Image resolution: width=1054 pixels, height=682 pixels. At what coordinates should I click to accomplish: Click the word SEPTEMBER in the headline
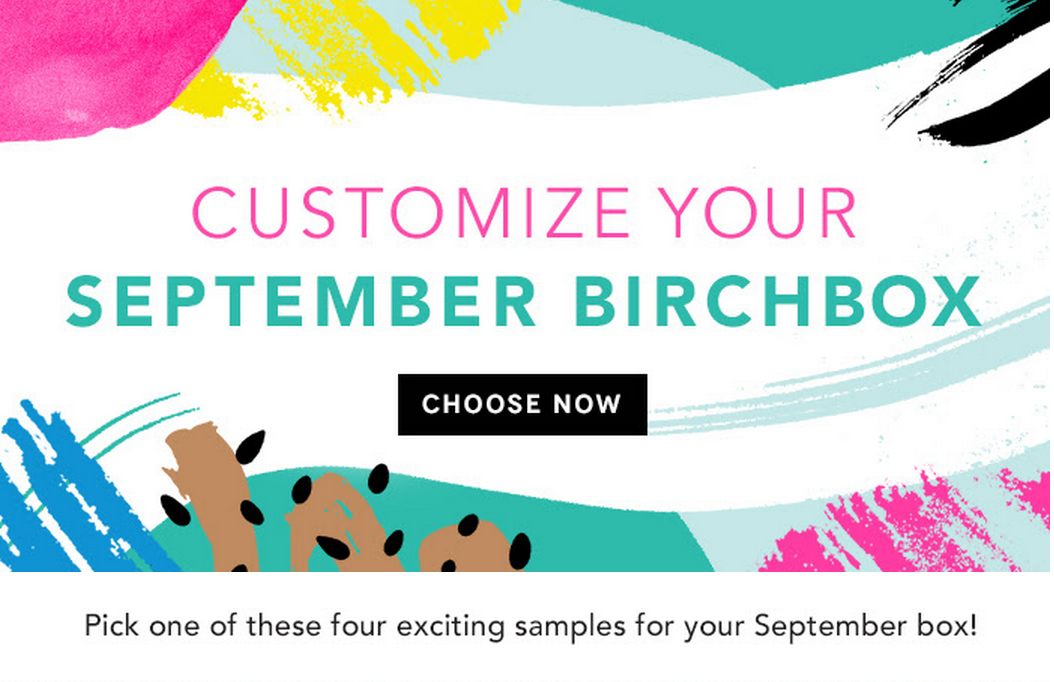[301, 300]
